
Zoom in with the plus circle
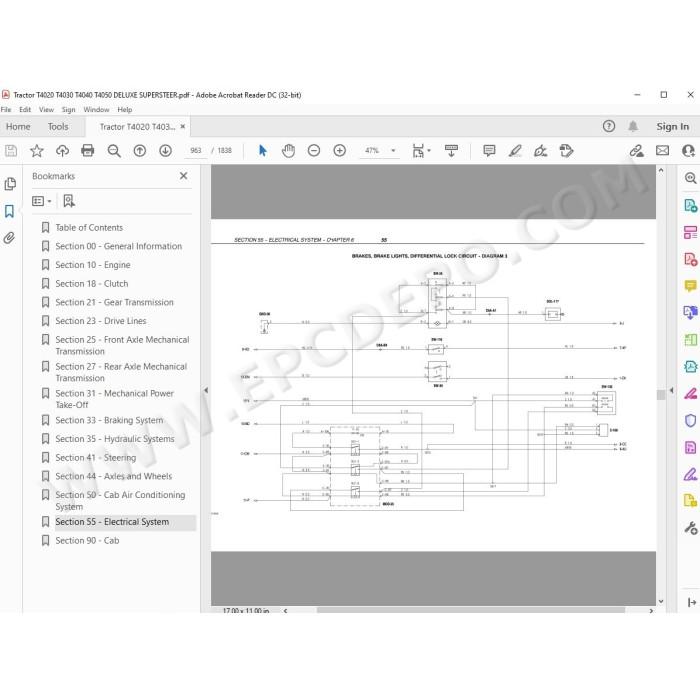click(x=340, y=151)
